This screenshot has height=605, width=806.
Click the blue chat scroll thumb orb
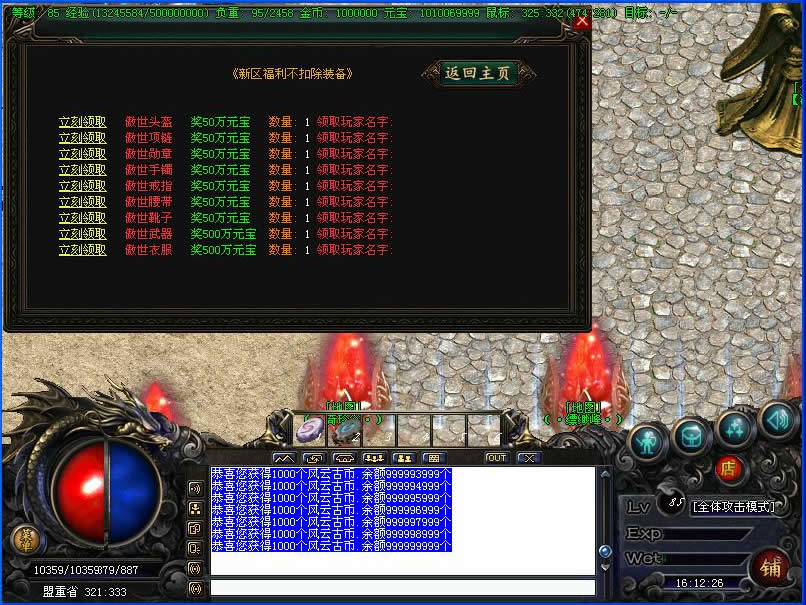click(605, 552)
